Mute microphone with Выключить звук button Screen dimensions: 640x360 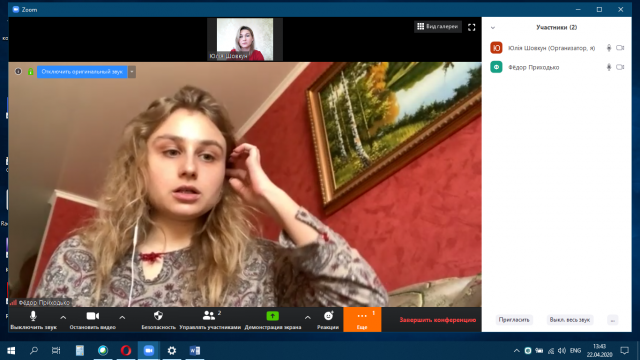(x=33, y=320)
